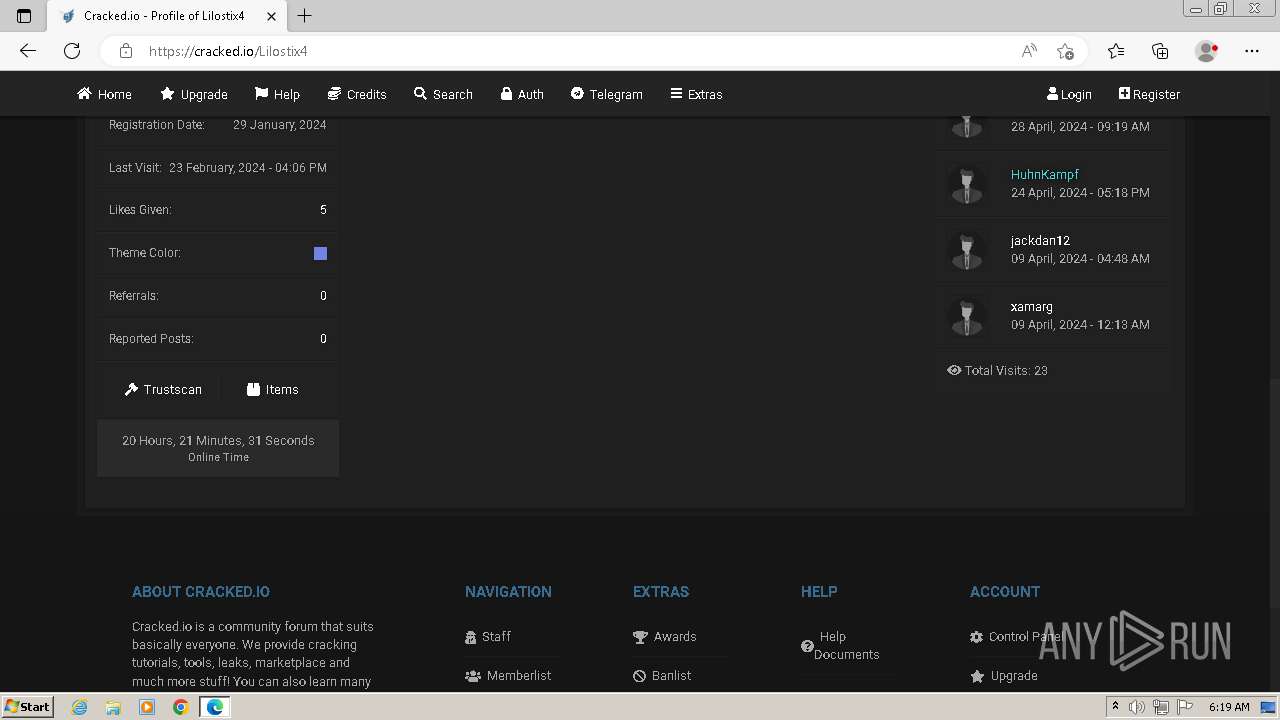This screenshot has width=1280, height=720.
Task: Click the Staff footer icon
Action: 471,637
